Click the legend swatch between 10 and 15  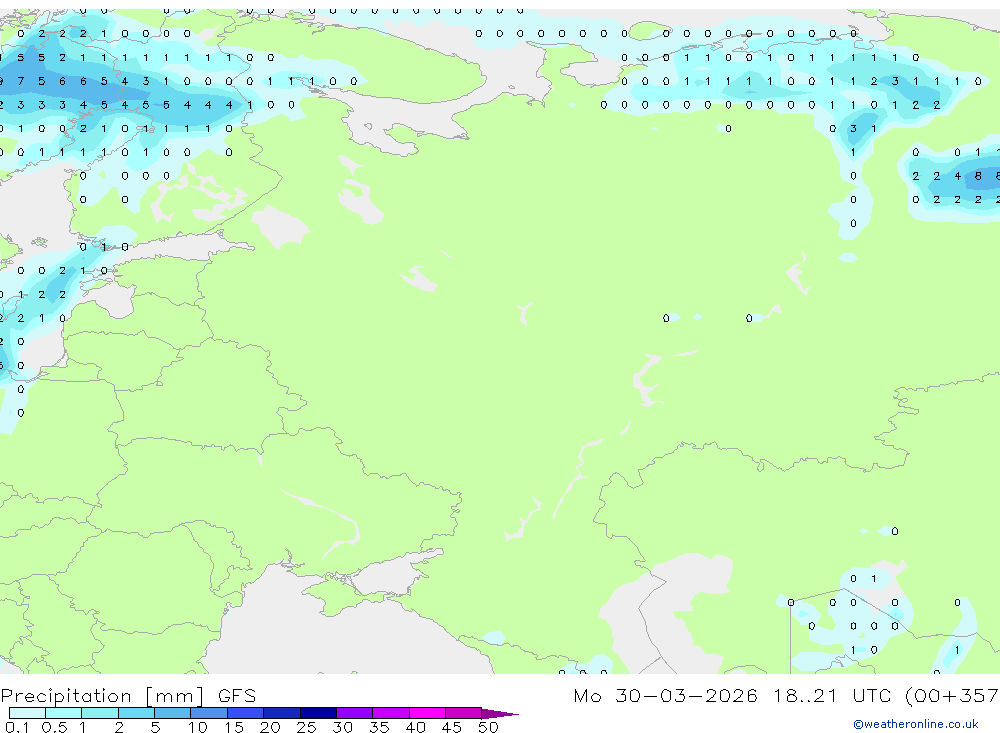209,713
